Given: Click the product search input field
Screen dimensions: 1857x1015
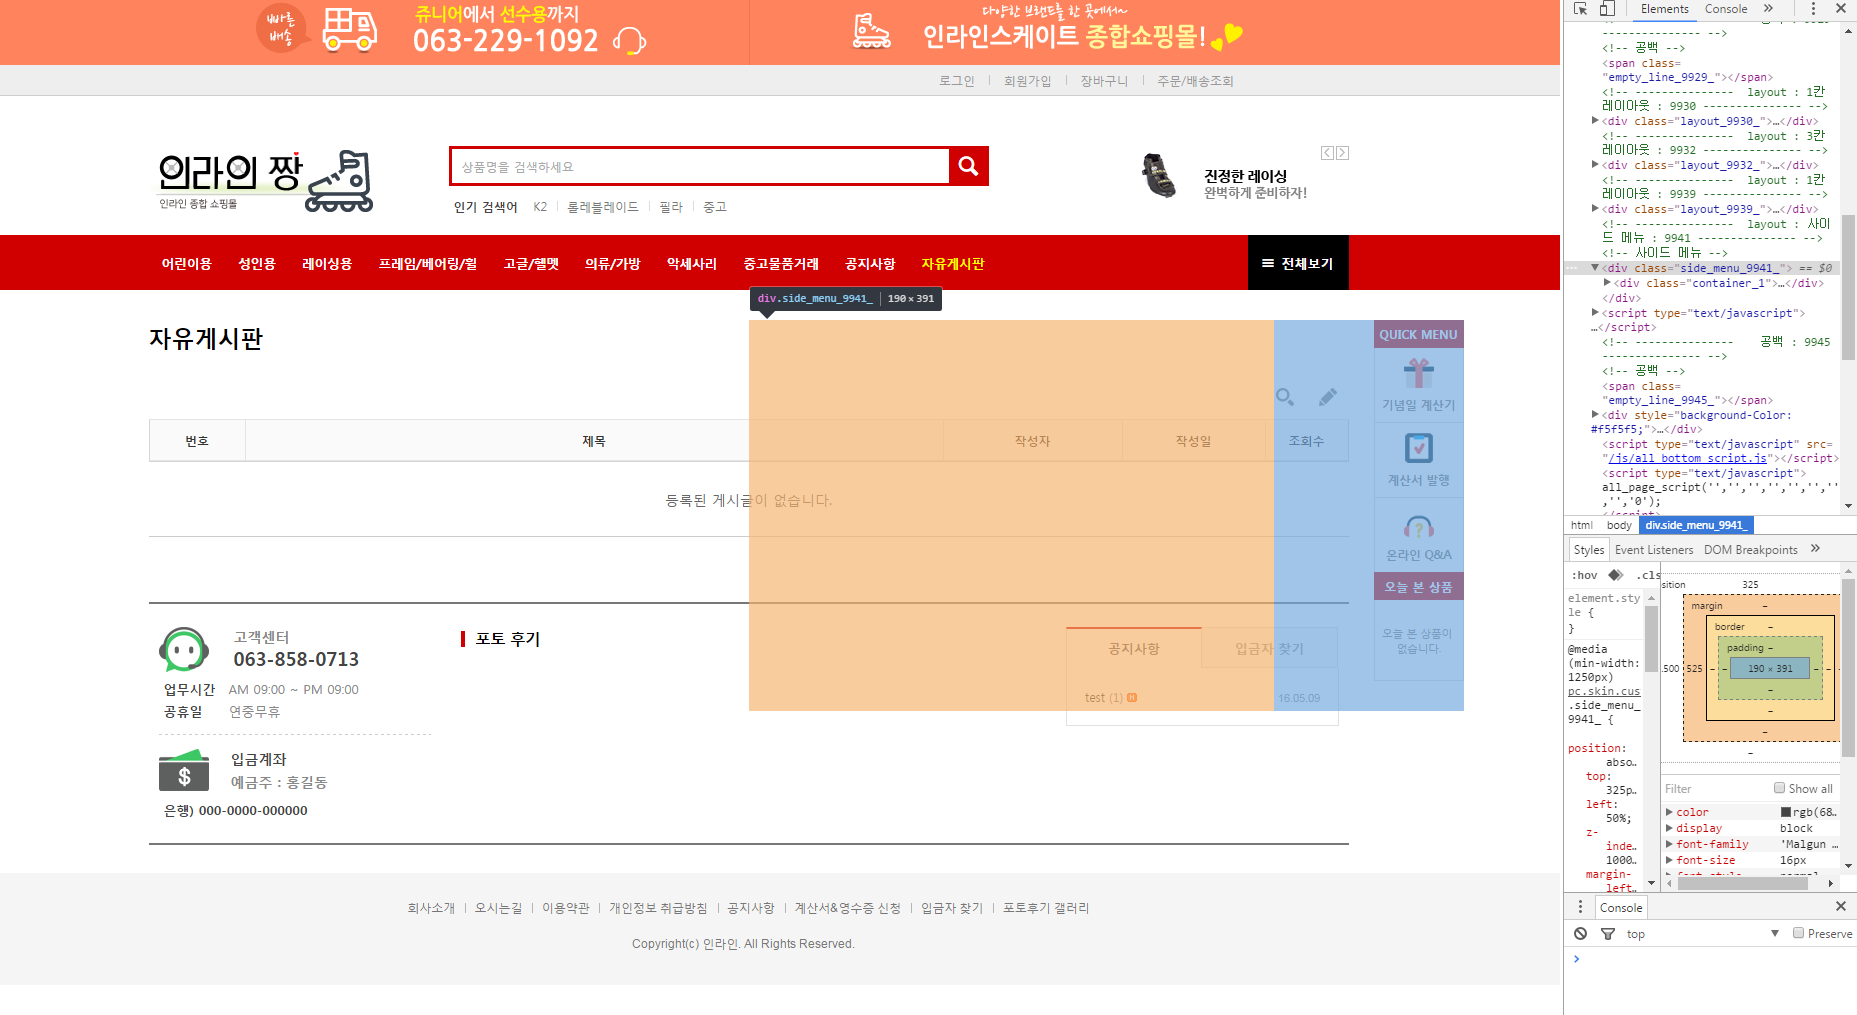Looking at the screenshot, I should 700,166.
